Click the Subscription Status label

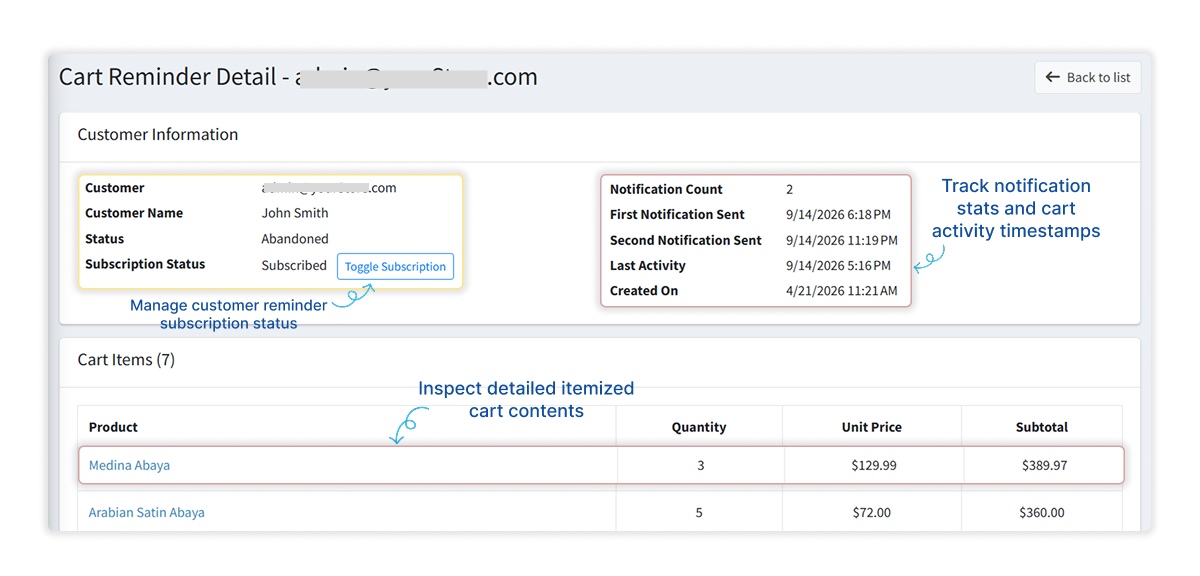click(145, 264)
